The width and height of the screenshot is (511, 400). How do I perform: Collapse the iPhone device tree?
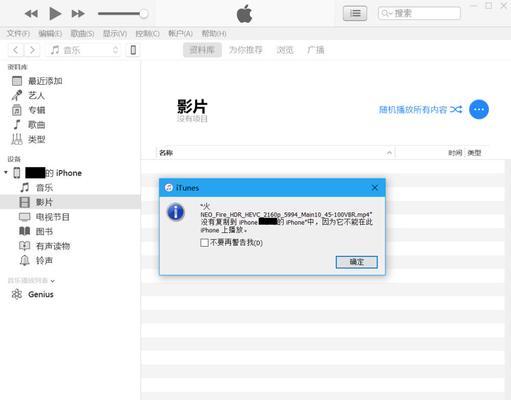pos(6,172)
